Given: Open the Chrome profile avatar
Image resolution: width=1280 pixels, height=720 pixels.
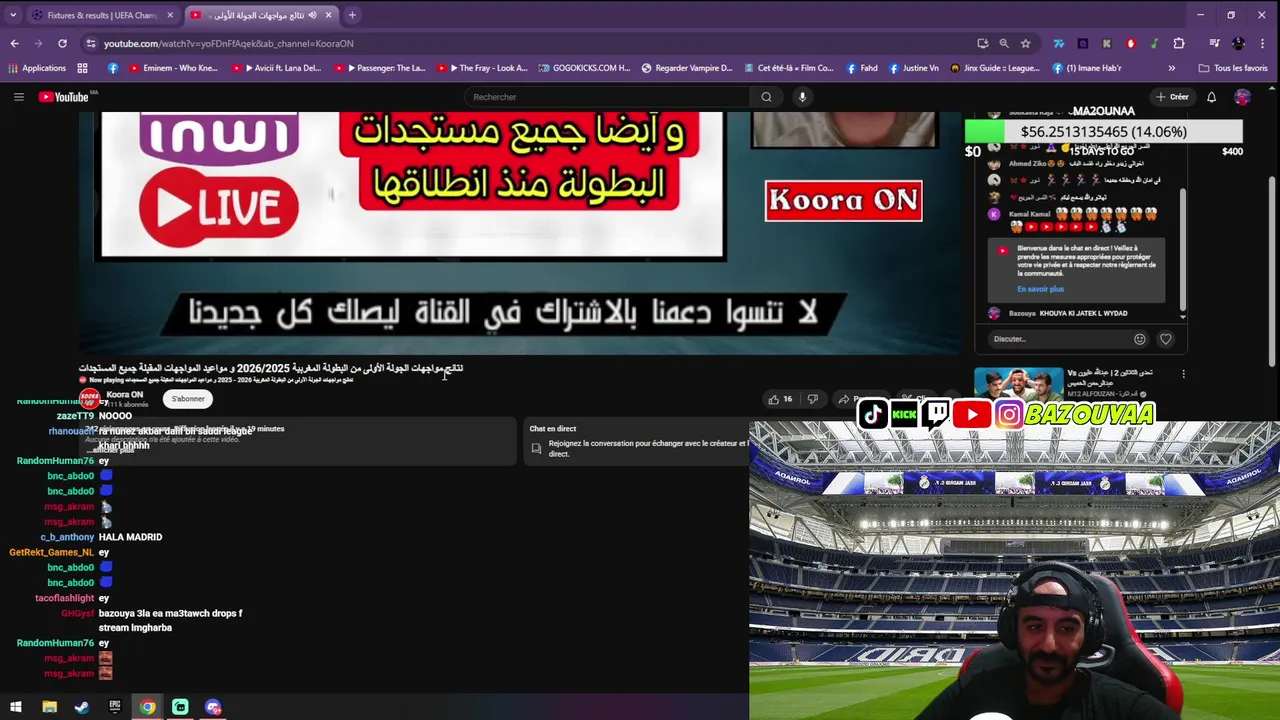Looking at the screenshot, I should [1239, 44].
